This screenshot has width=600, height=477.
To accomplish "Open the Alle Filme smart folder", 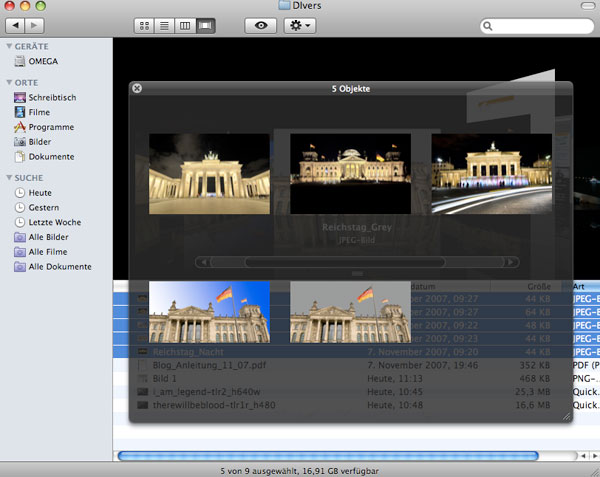I will [41, 252].
